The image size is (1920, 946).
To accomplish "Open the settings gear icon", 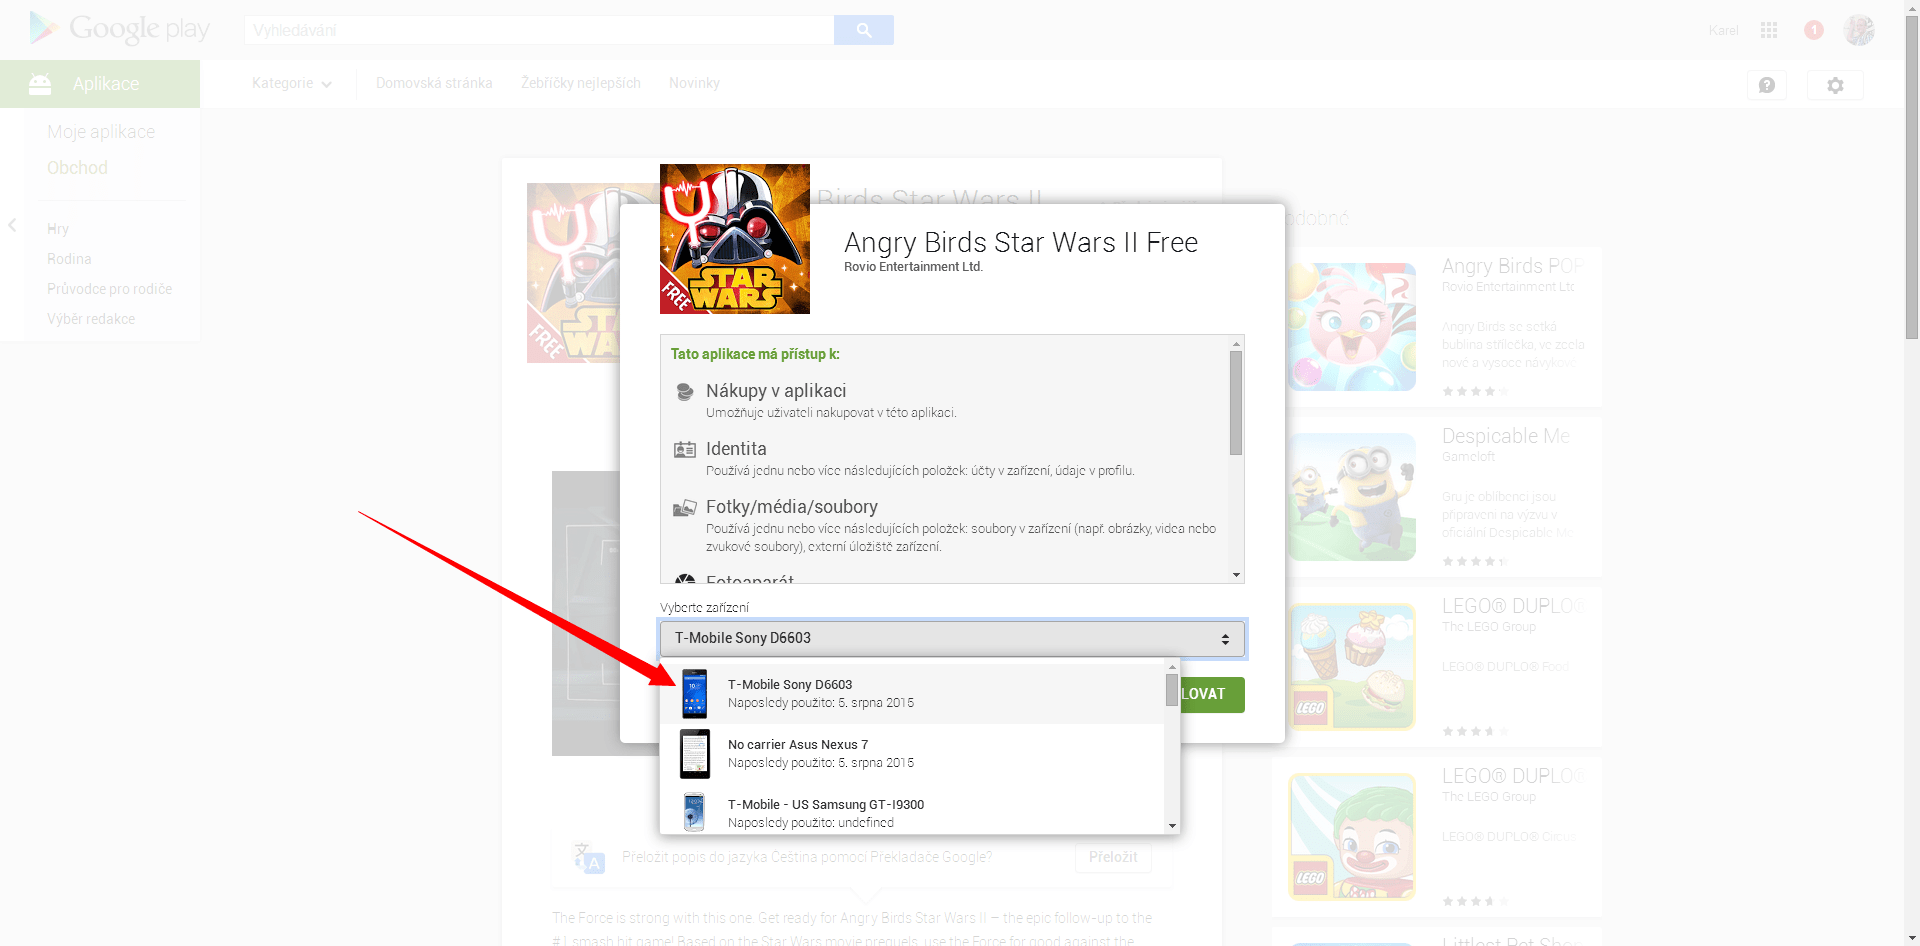I will (x=1835, y=85).
